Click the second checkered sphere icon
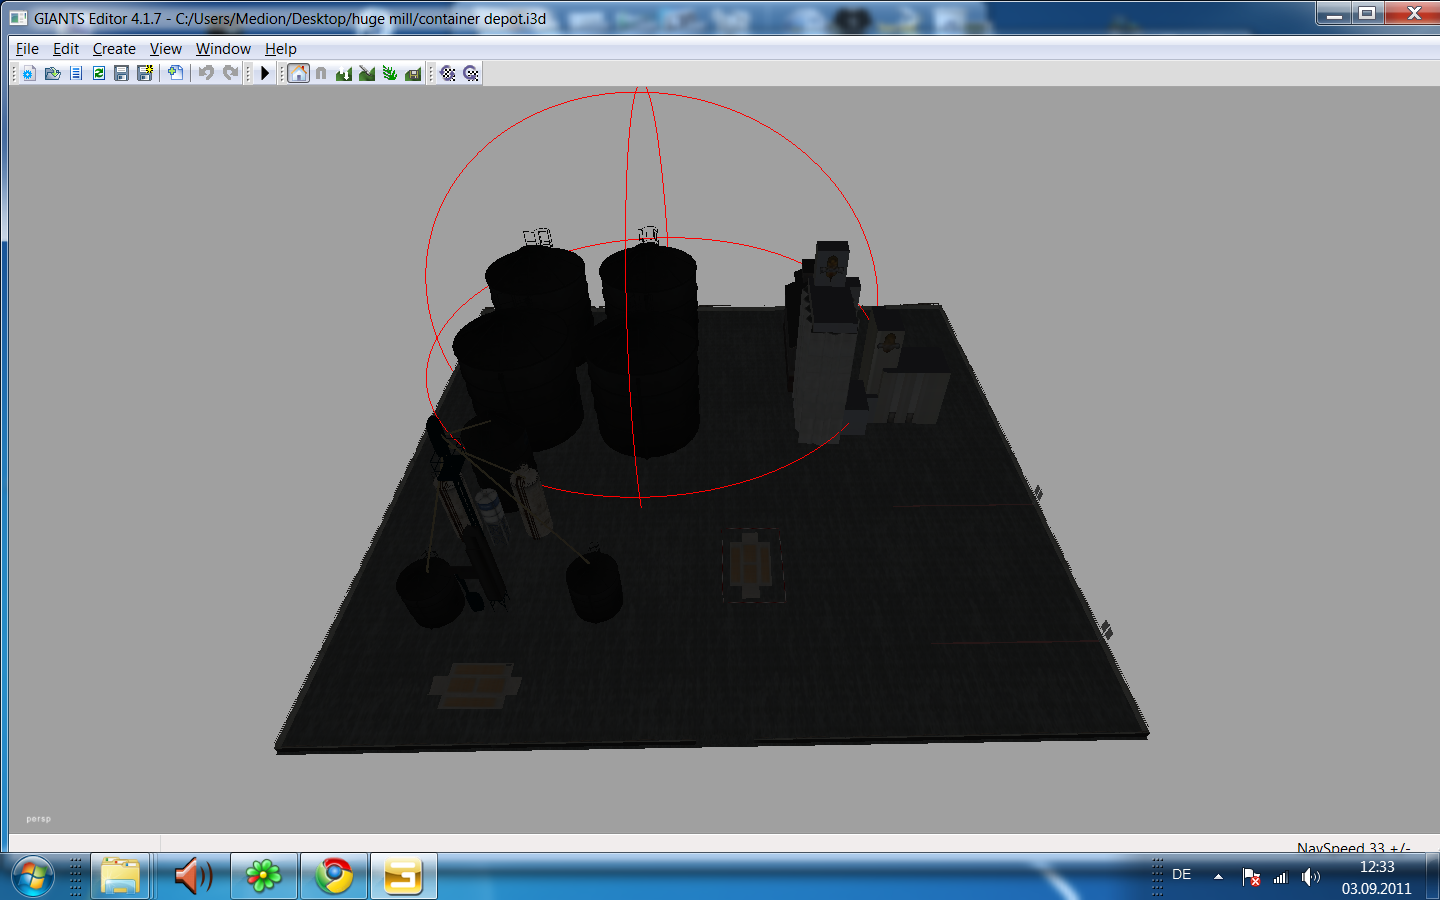The width and height of the screenshot is (1440, 900). pos(471,73)
